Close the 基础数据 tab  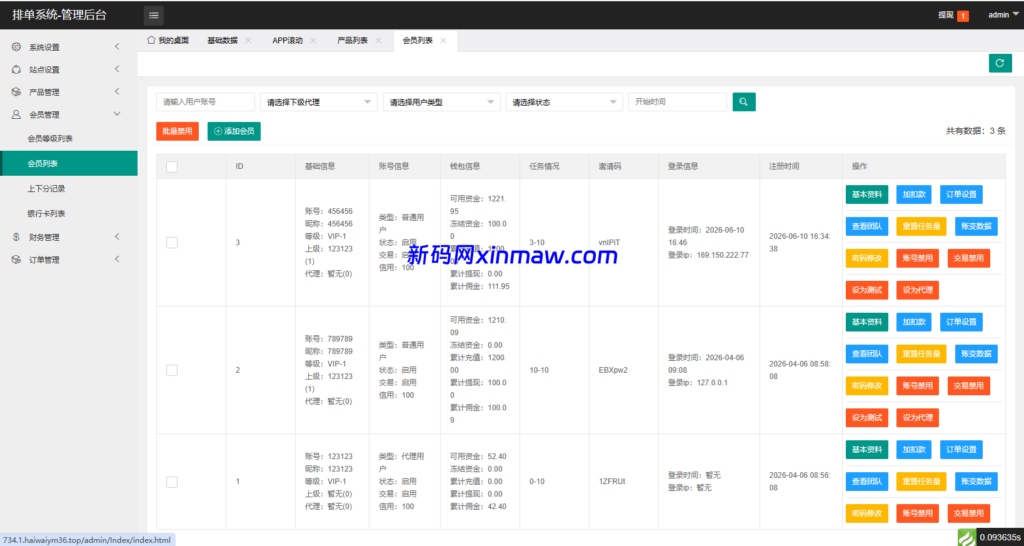(x=248, y=40)
